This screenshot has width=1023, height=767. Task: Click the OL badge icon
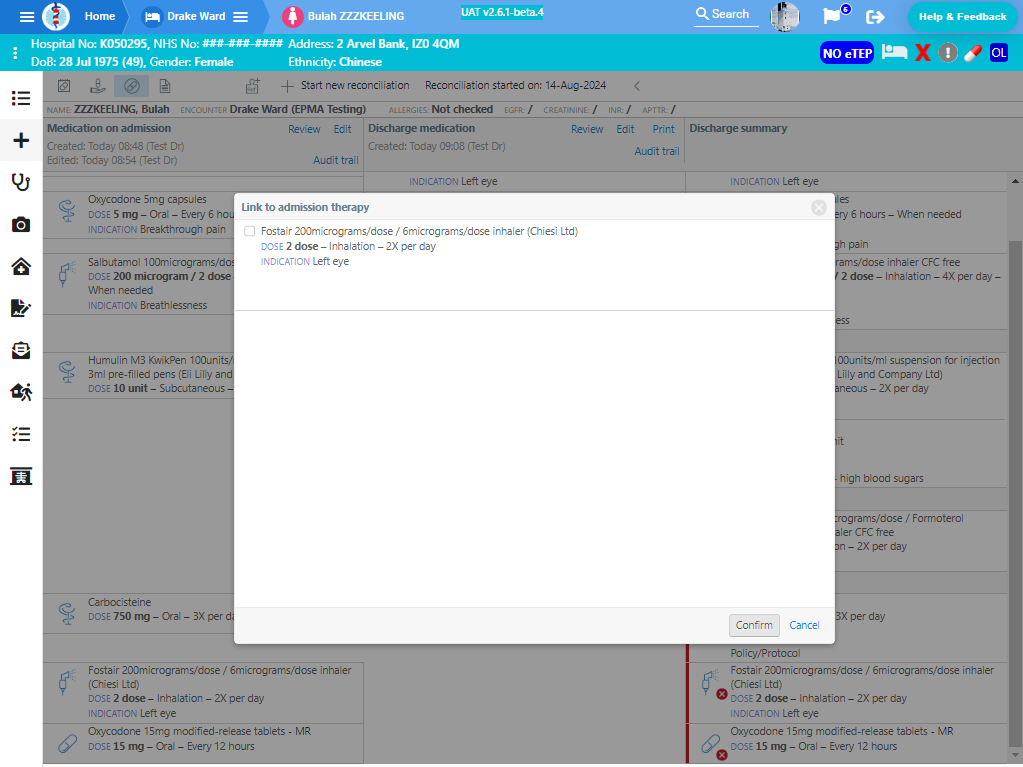998,53
